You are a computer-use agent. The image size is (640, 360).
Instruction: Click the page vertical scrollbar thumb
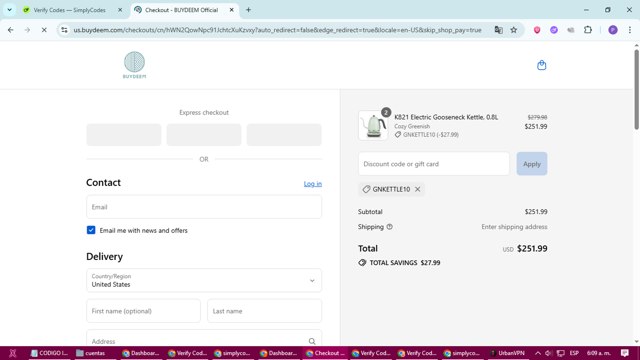[636, 90]
